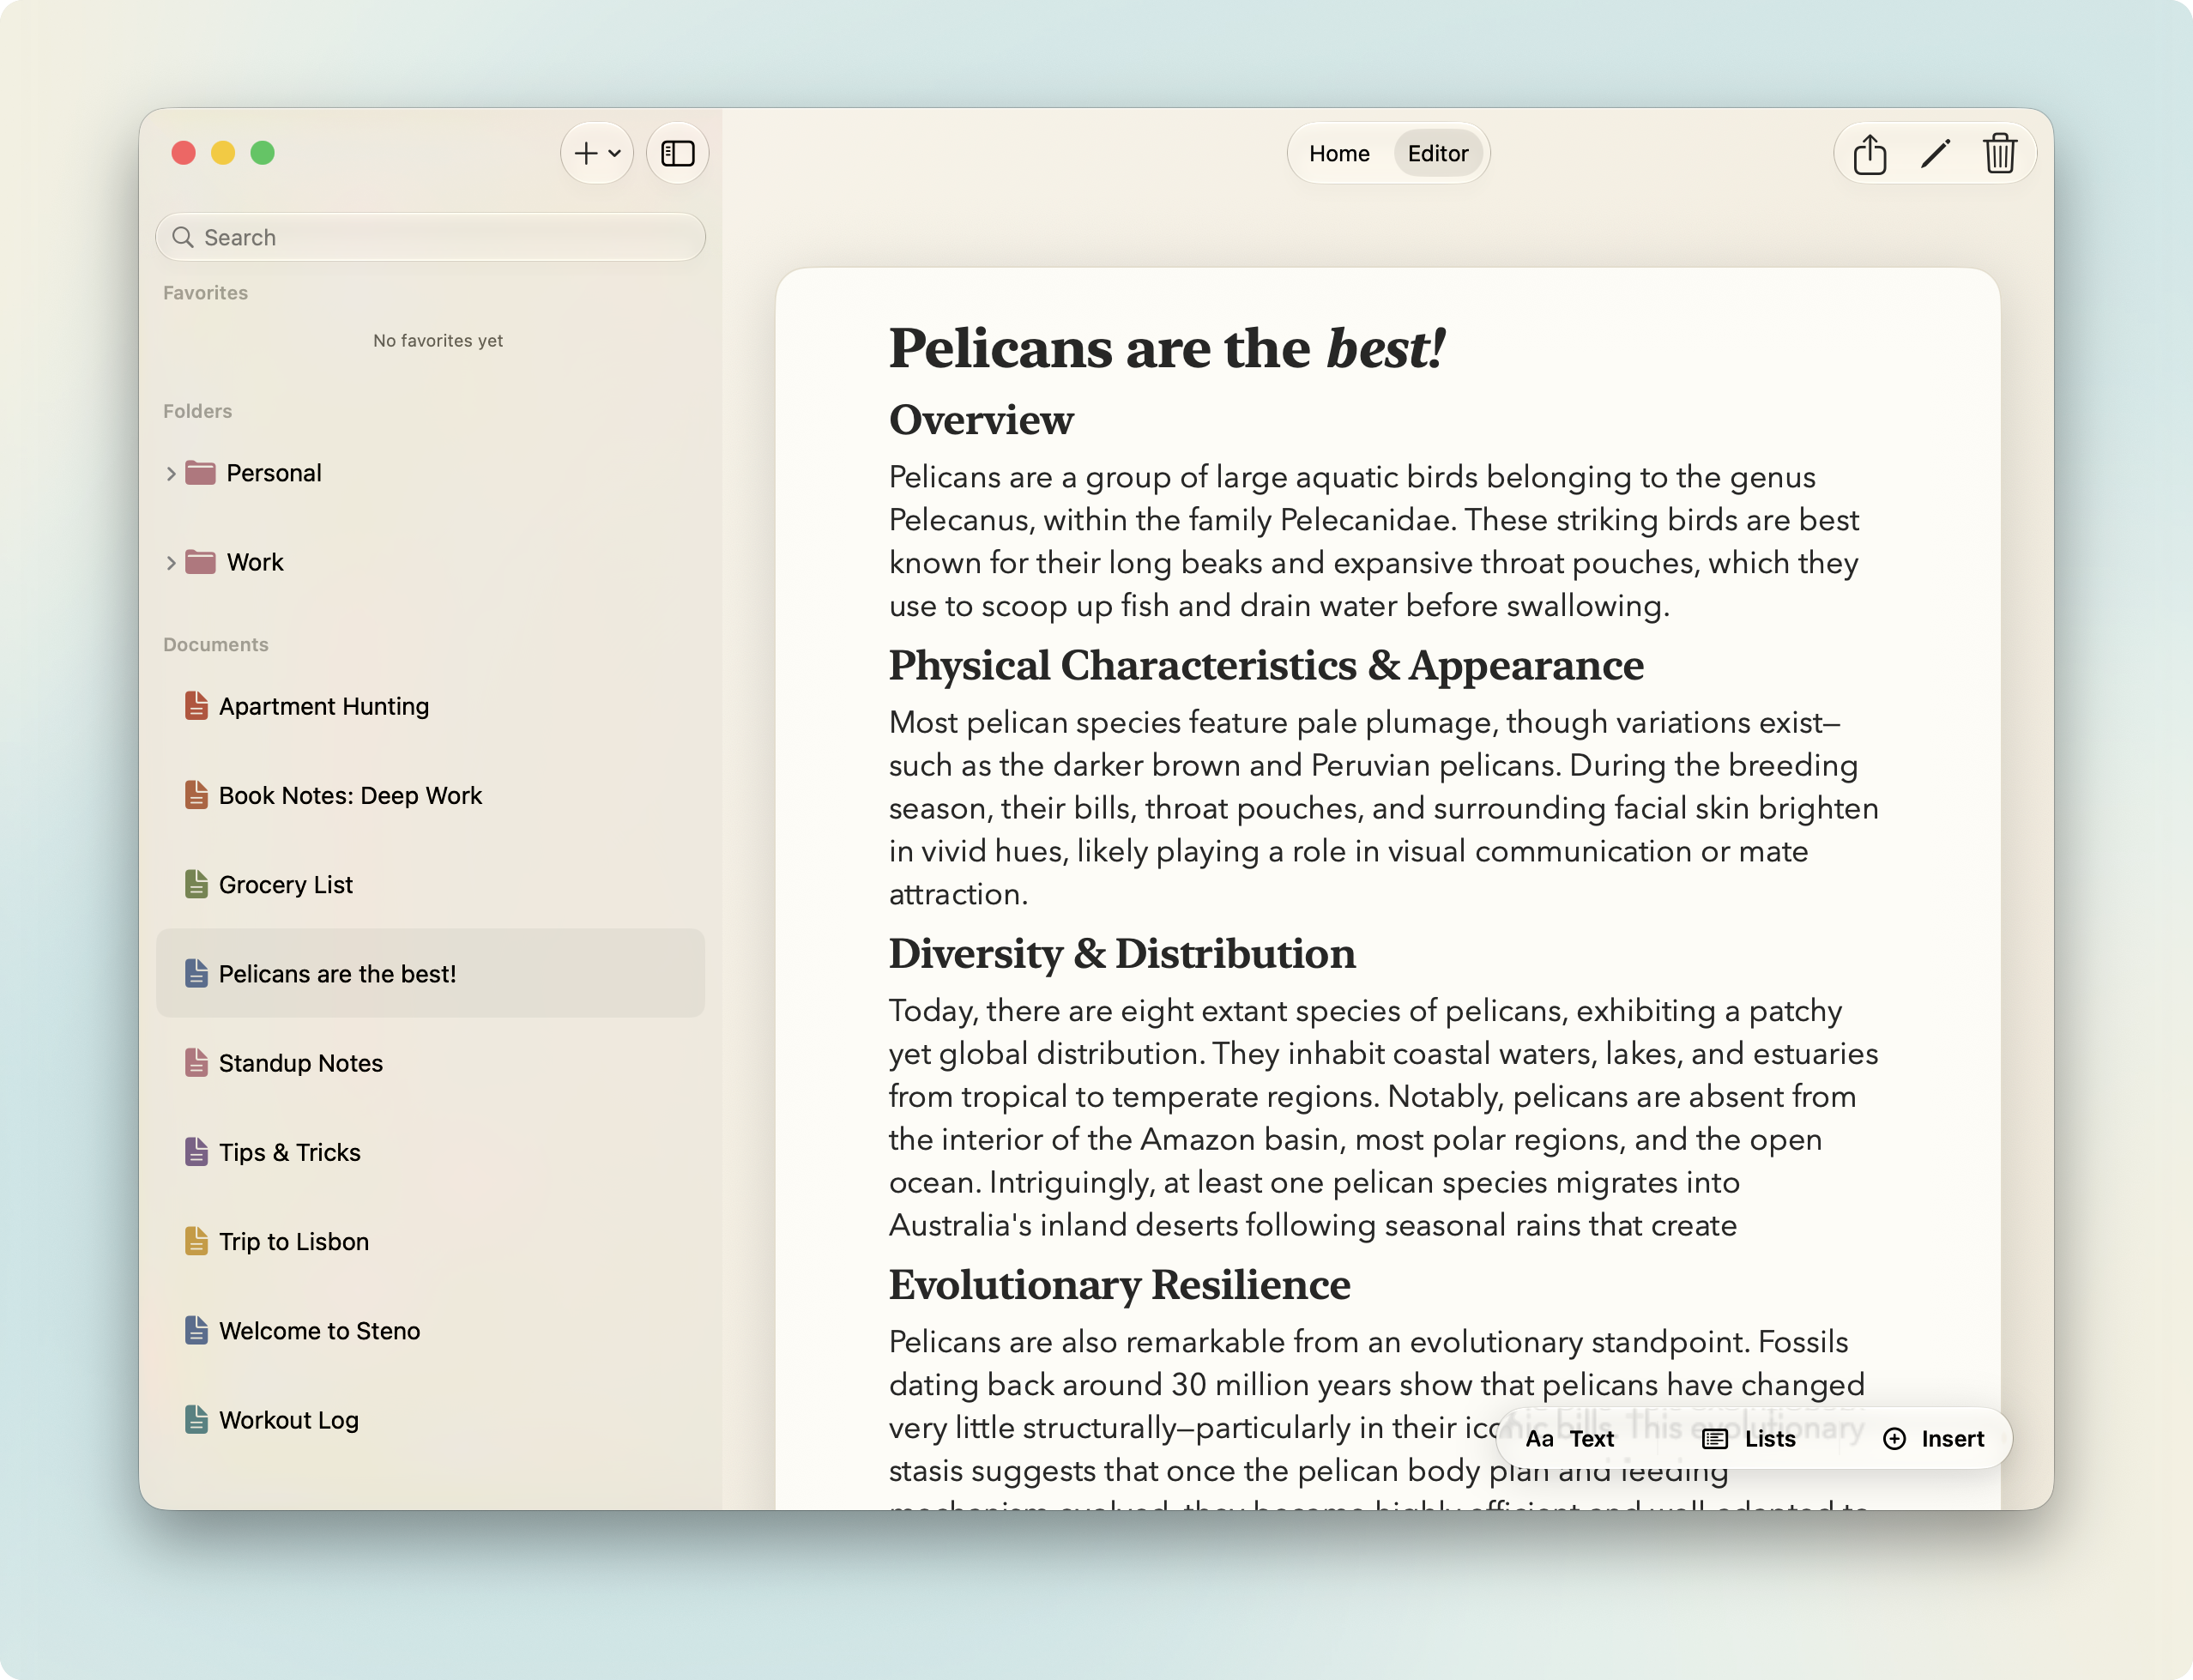Minimize window with yellow button

[x=223, y=153]
